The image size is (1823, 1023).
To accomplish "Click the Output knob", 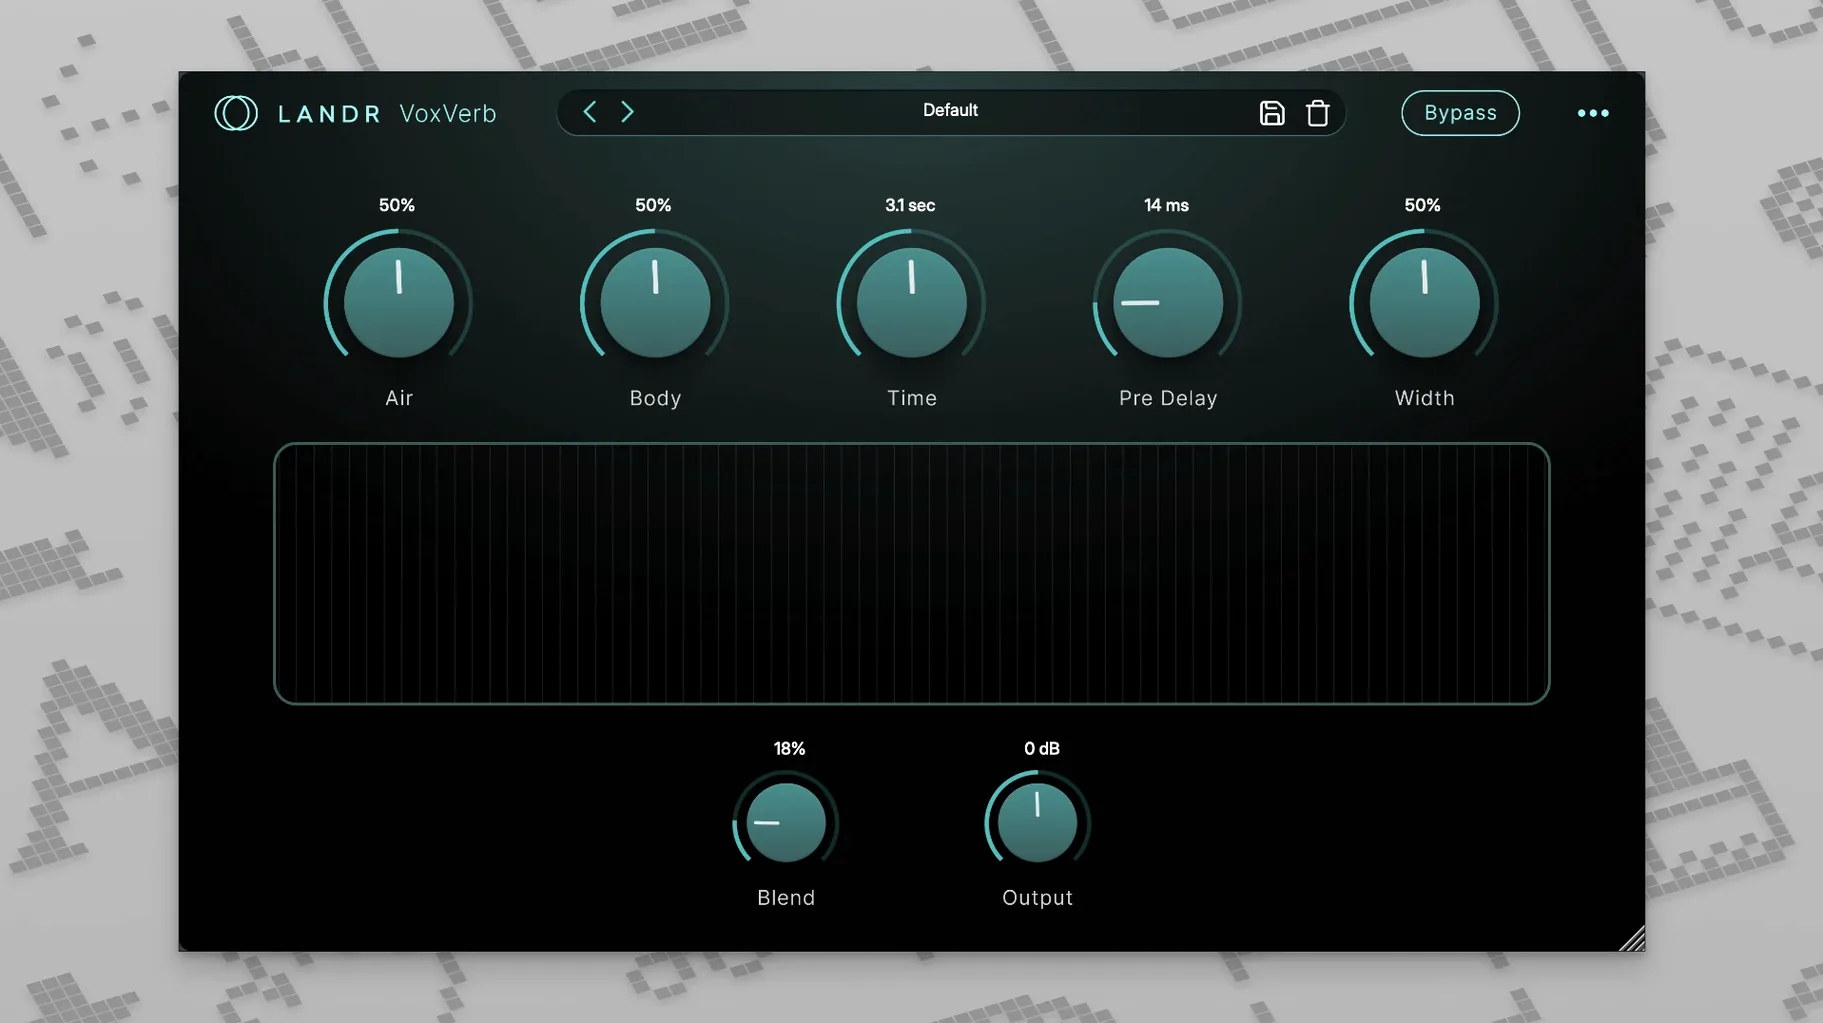I will pos(1037,822).
